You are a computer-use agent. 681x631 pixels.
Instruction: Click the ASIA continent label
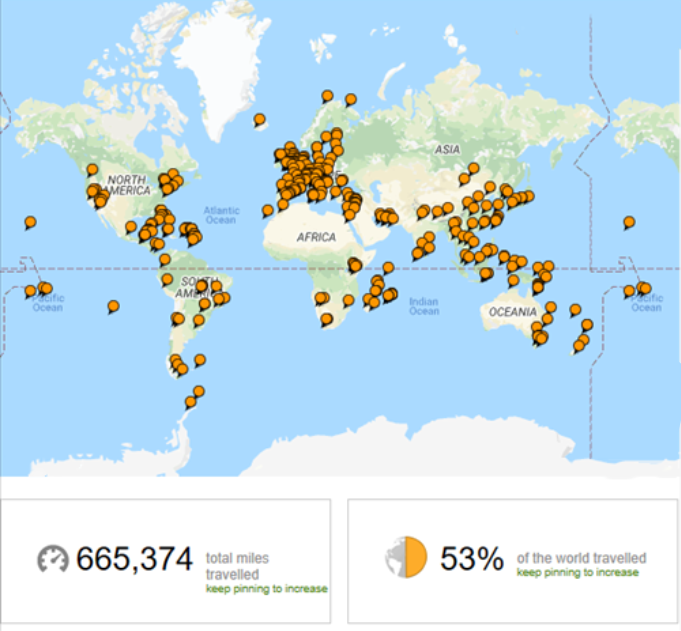[x=446, y=149]
